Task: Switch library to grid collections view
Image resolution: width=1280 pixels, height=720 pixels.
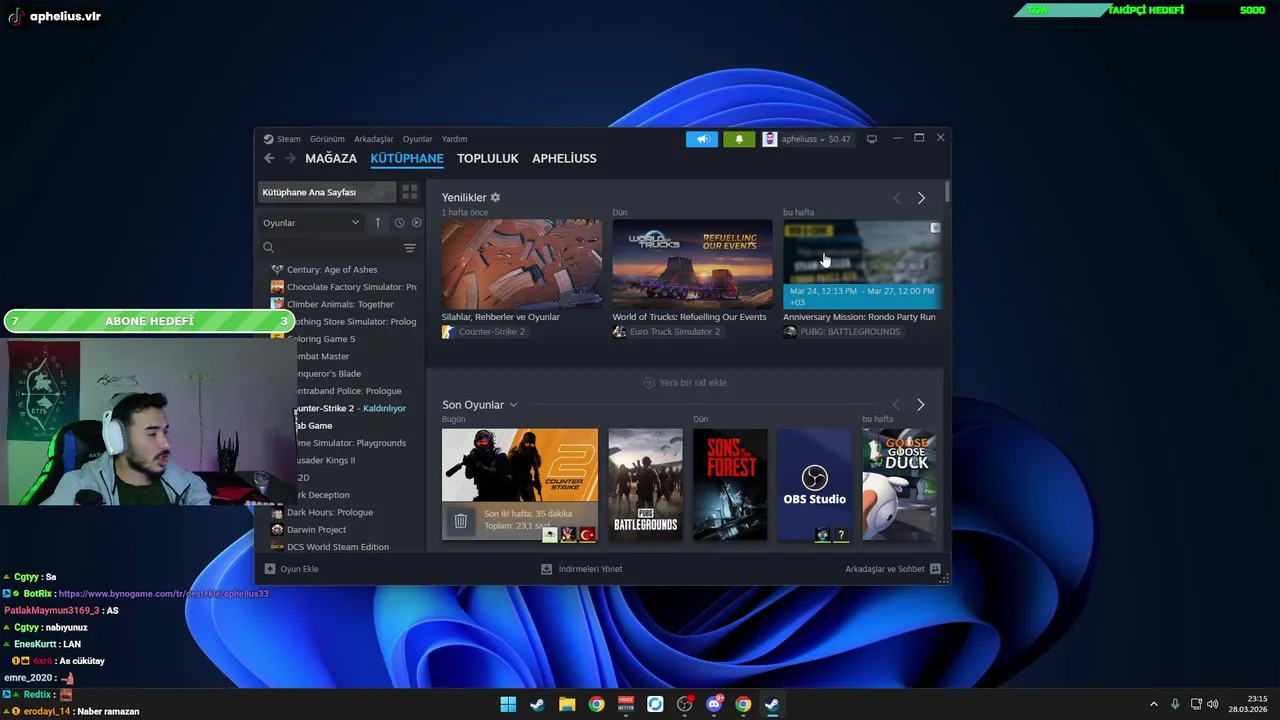Action: pos(410,192)
